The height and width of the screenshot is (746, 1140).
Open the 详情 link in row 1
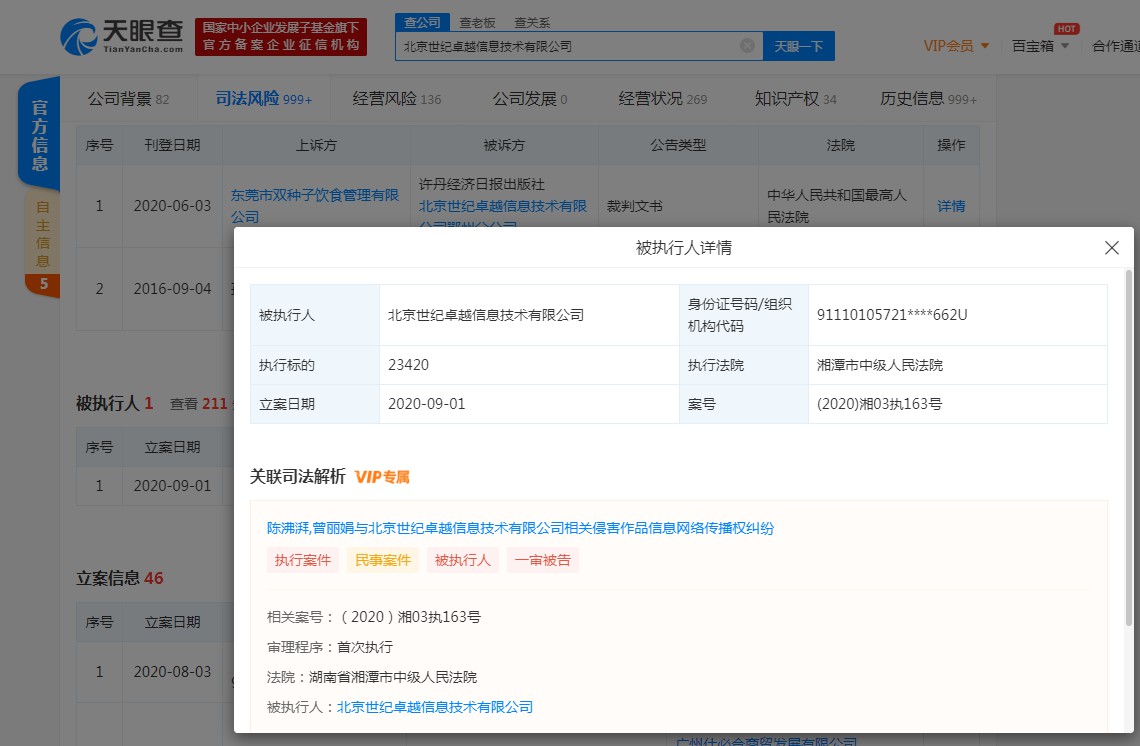click(951, 206)
